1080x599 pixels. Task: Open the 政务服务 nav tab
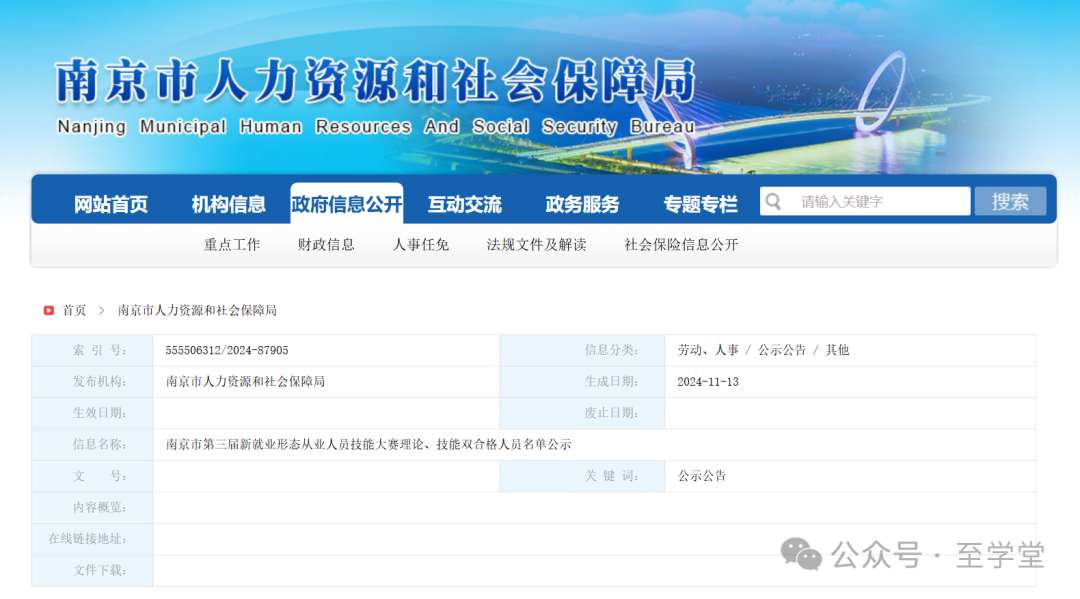(x=583, y=204)
